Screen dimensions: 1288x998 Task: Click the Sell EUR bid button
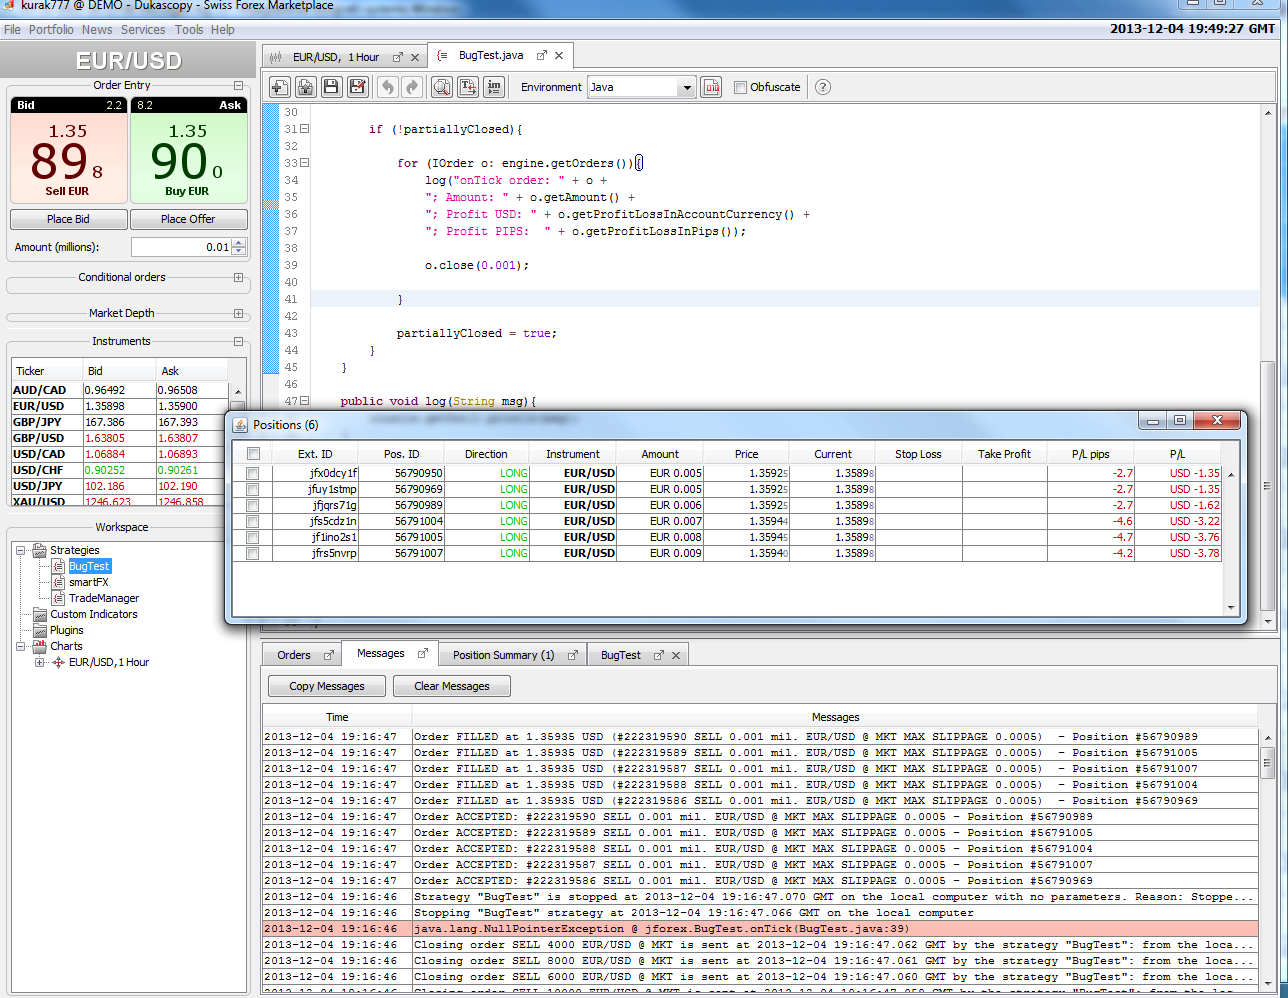(x=68, y=150)
